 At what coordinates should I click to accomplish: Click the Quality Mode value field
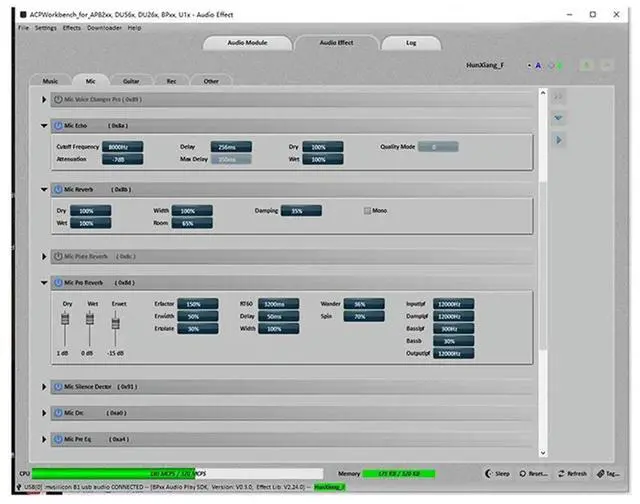(x=438, y=147)
